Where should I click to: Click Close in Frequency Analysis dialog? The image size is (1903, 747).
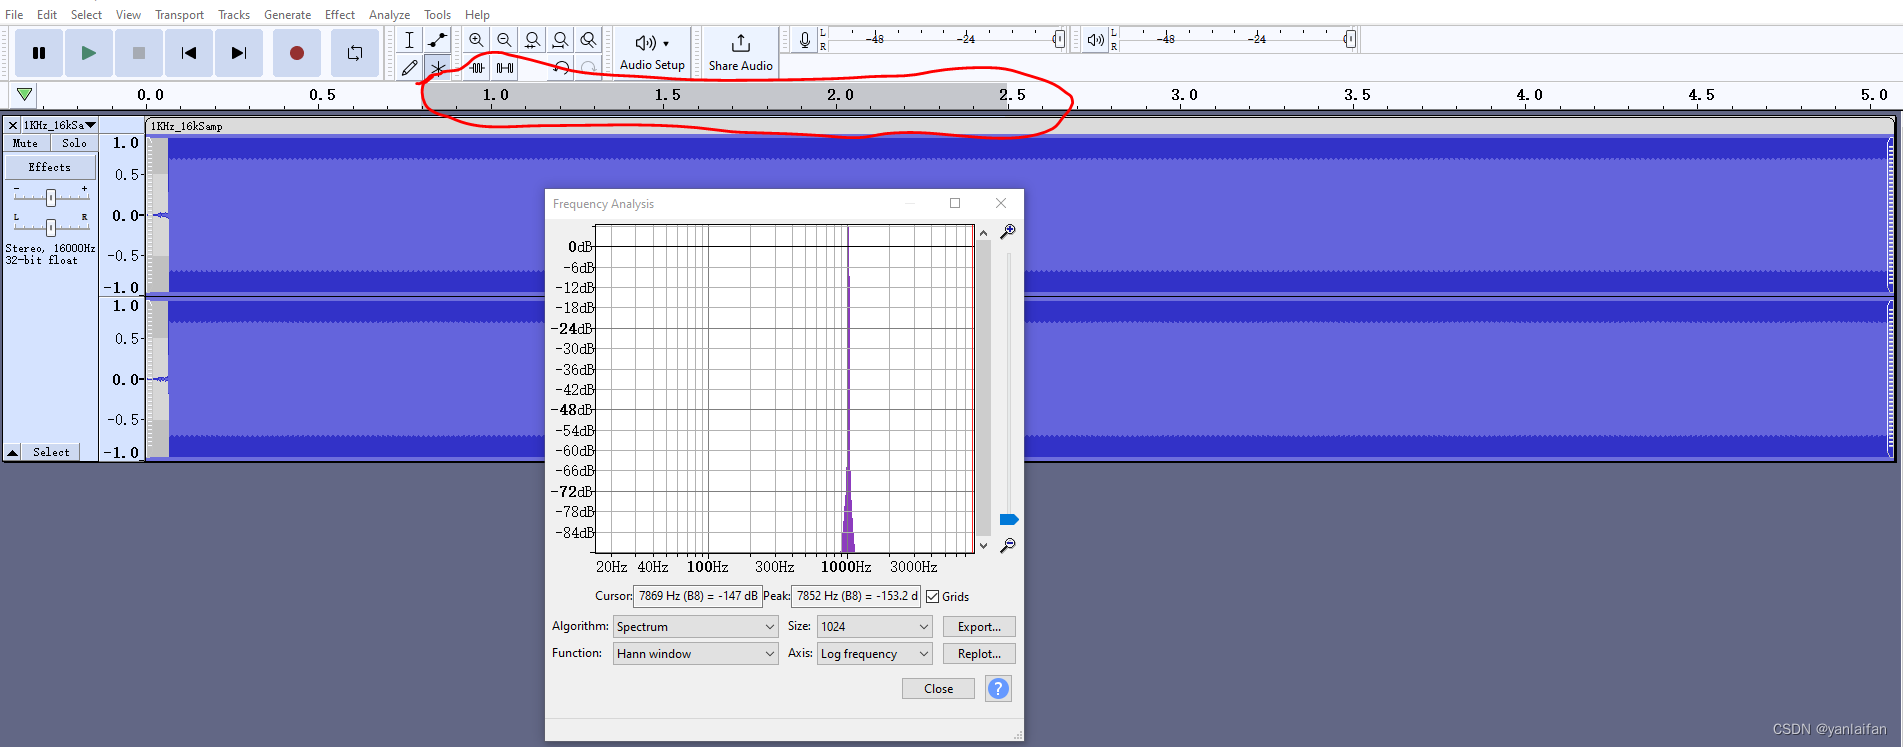tap(938, 688)
